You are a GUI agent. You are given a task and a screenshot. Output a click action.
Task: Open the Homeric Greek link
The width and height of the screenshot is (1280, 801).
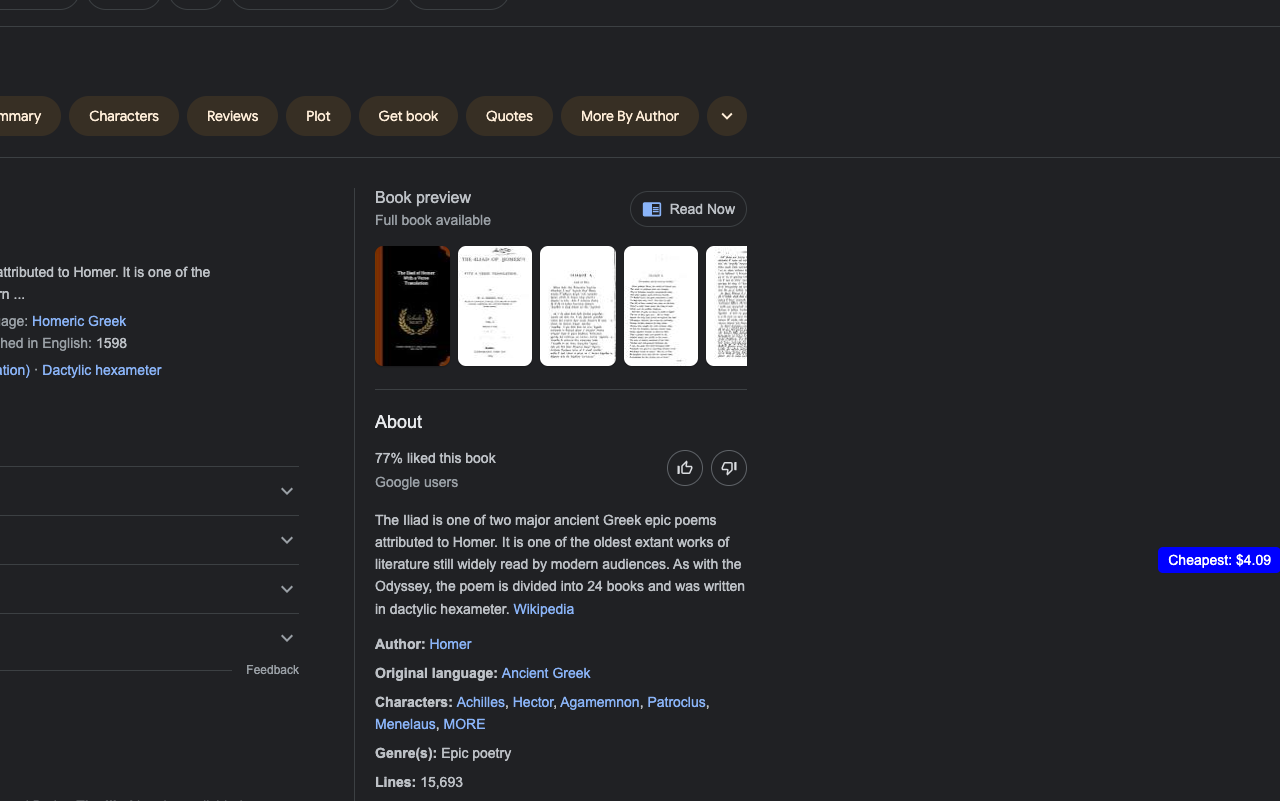pyautogui.click(x=79, y=321)
